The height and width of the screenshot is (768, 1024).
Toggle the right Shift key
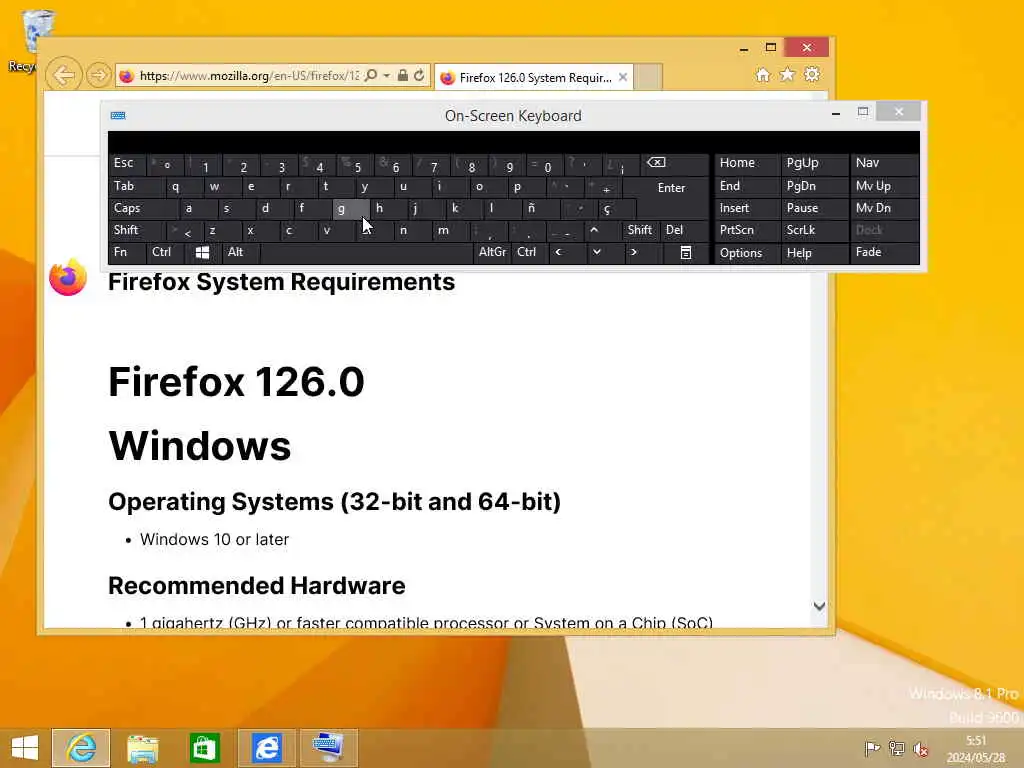639,230
